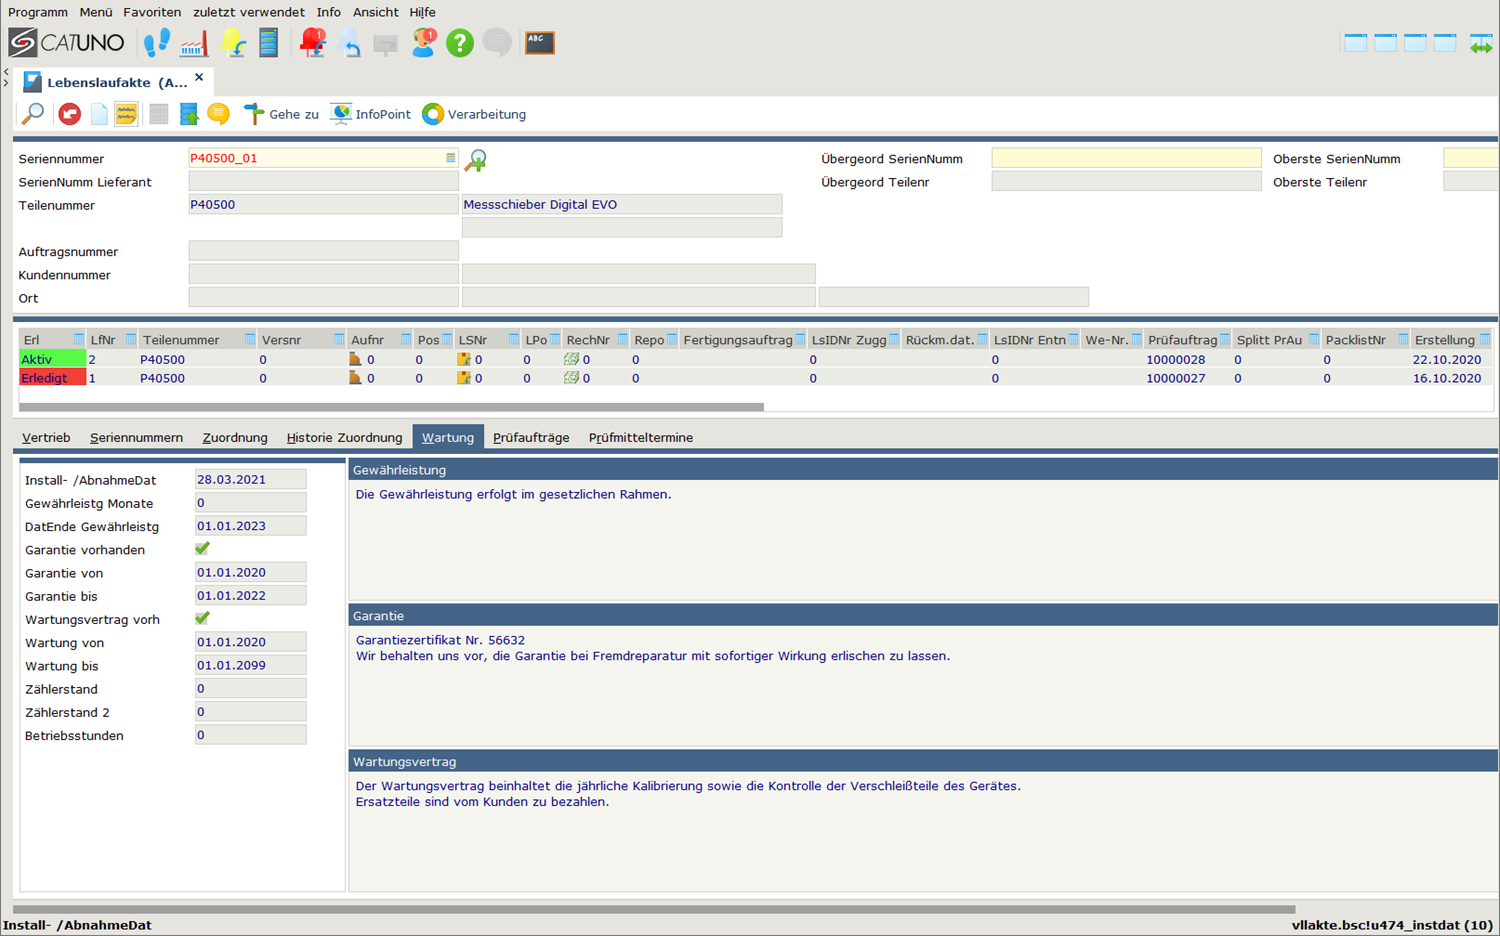Image resolution: width=1500 pixels, height=936 pixels.
Task: Open the Seriennummer field list selector
Action: [450, 158]
